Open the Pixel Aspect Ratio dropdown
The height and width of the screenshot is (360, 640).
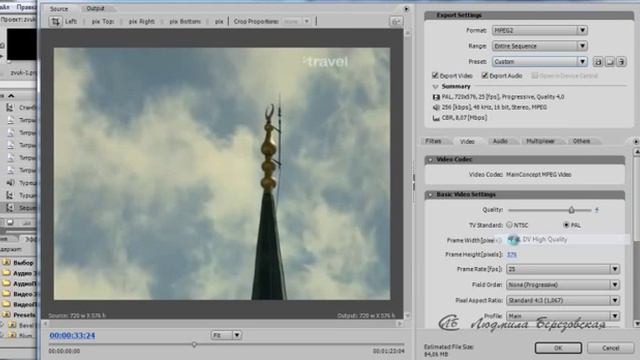tap(563, 300)
